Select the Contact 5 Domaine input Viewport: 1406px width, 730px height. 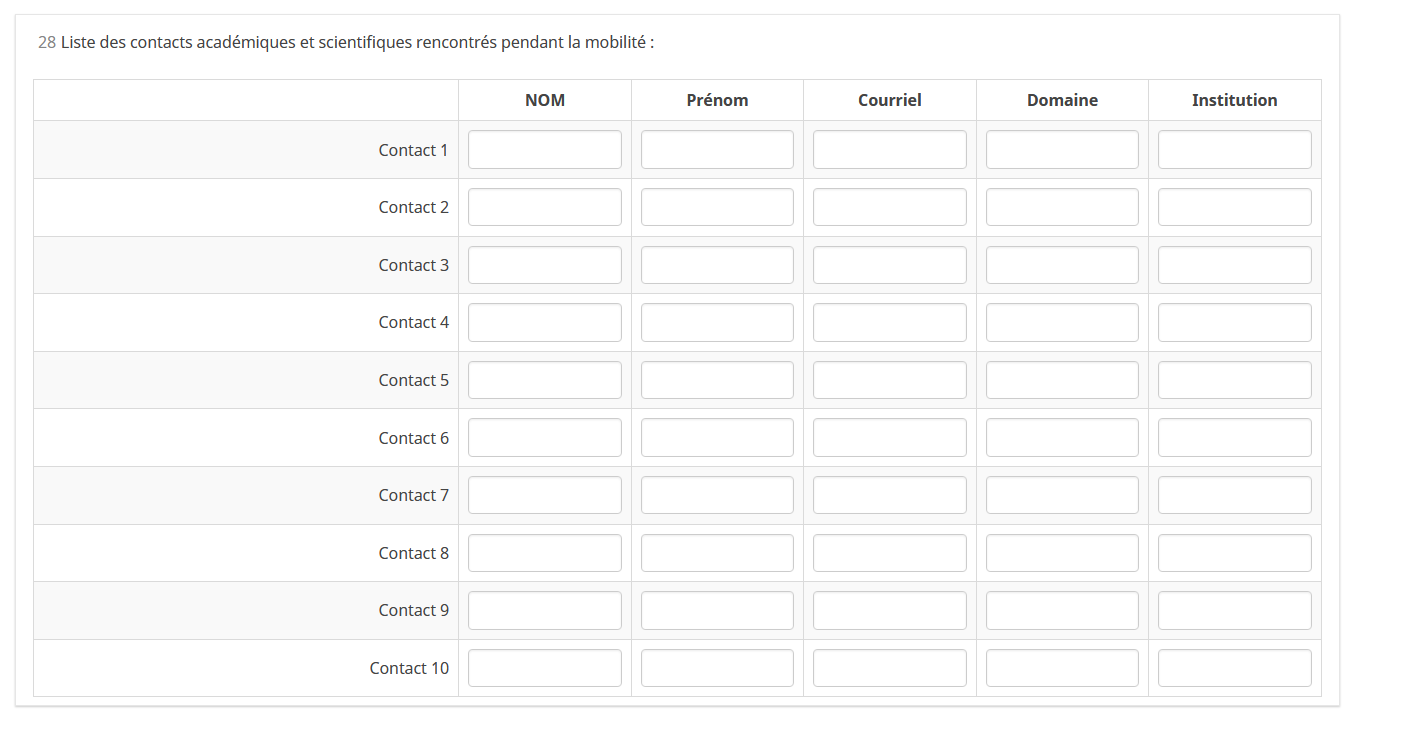click(1062, 380)
